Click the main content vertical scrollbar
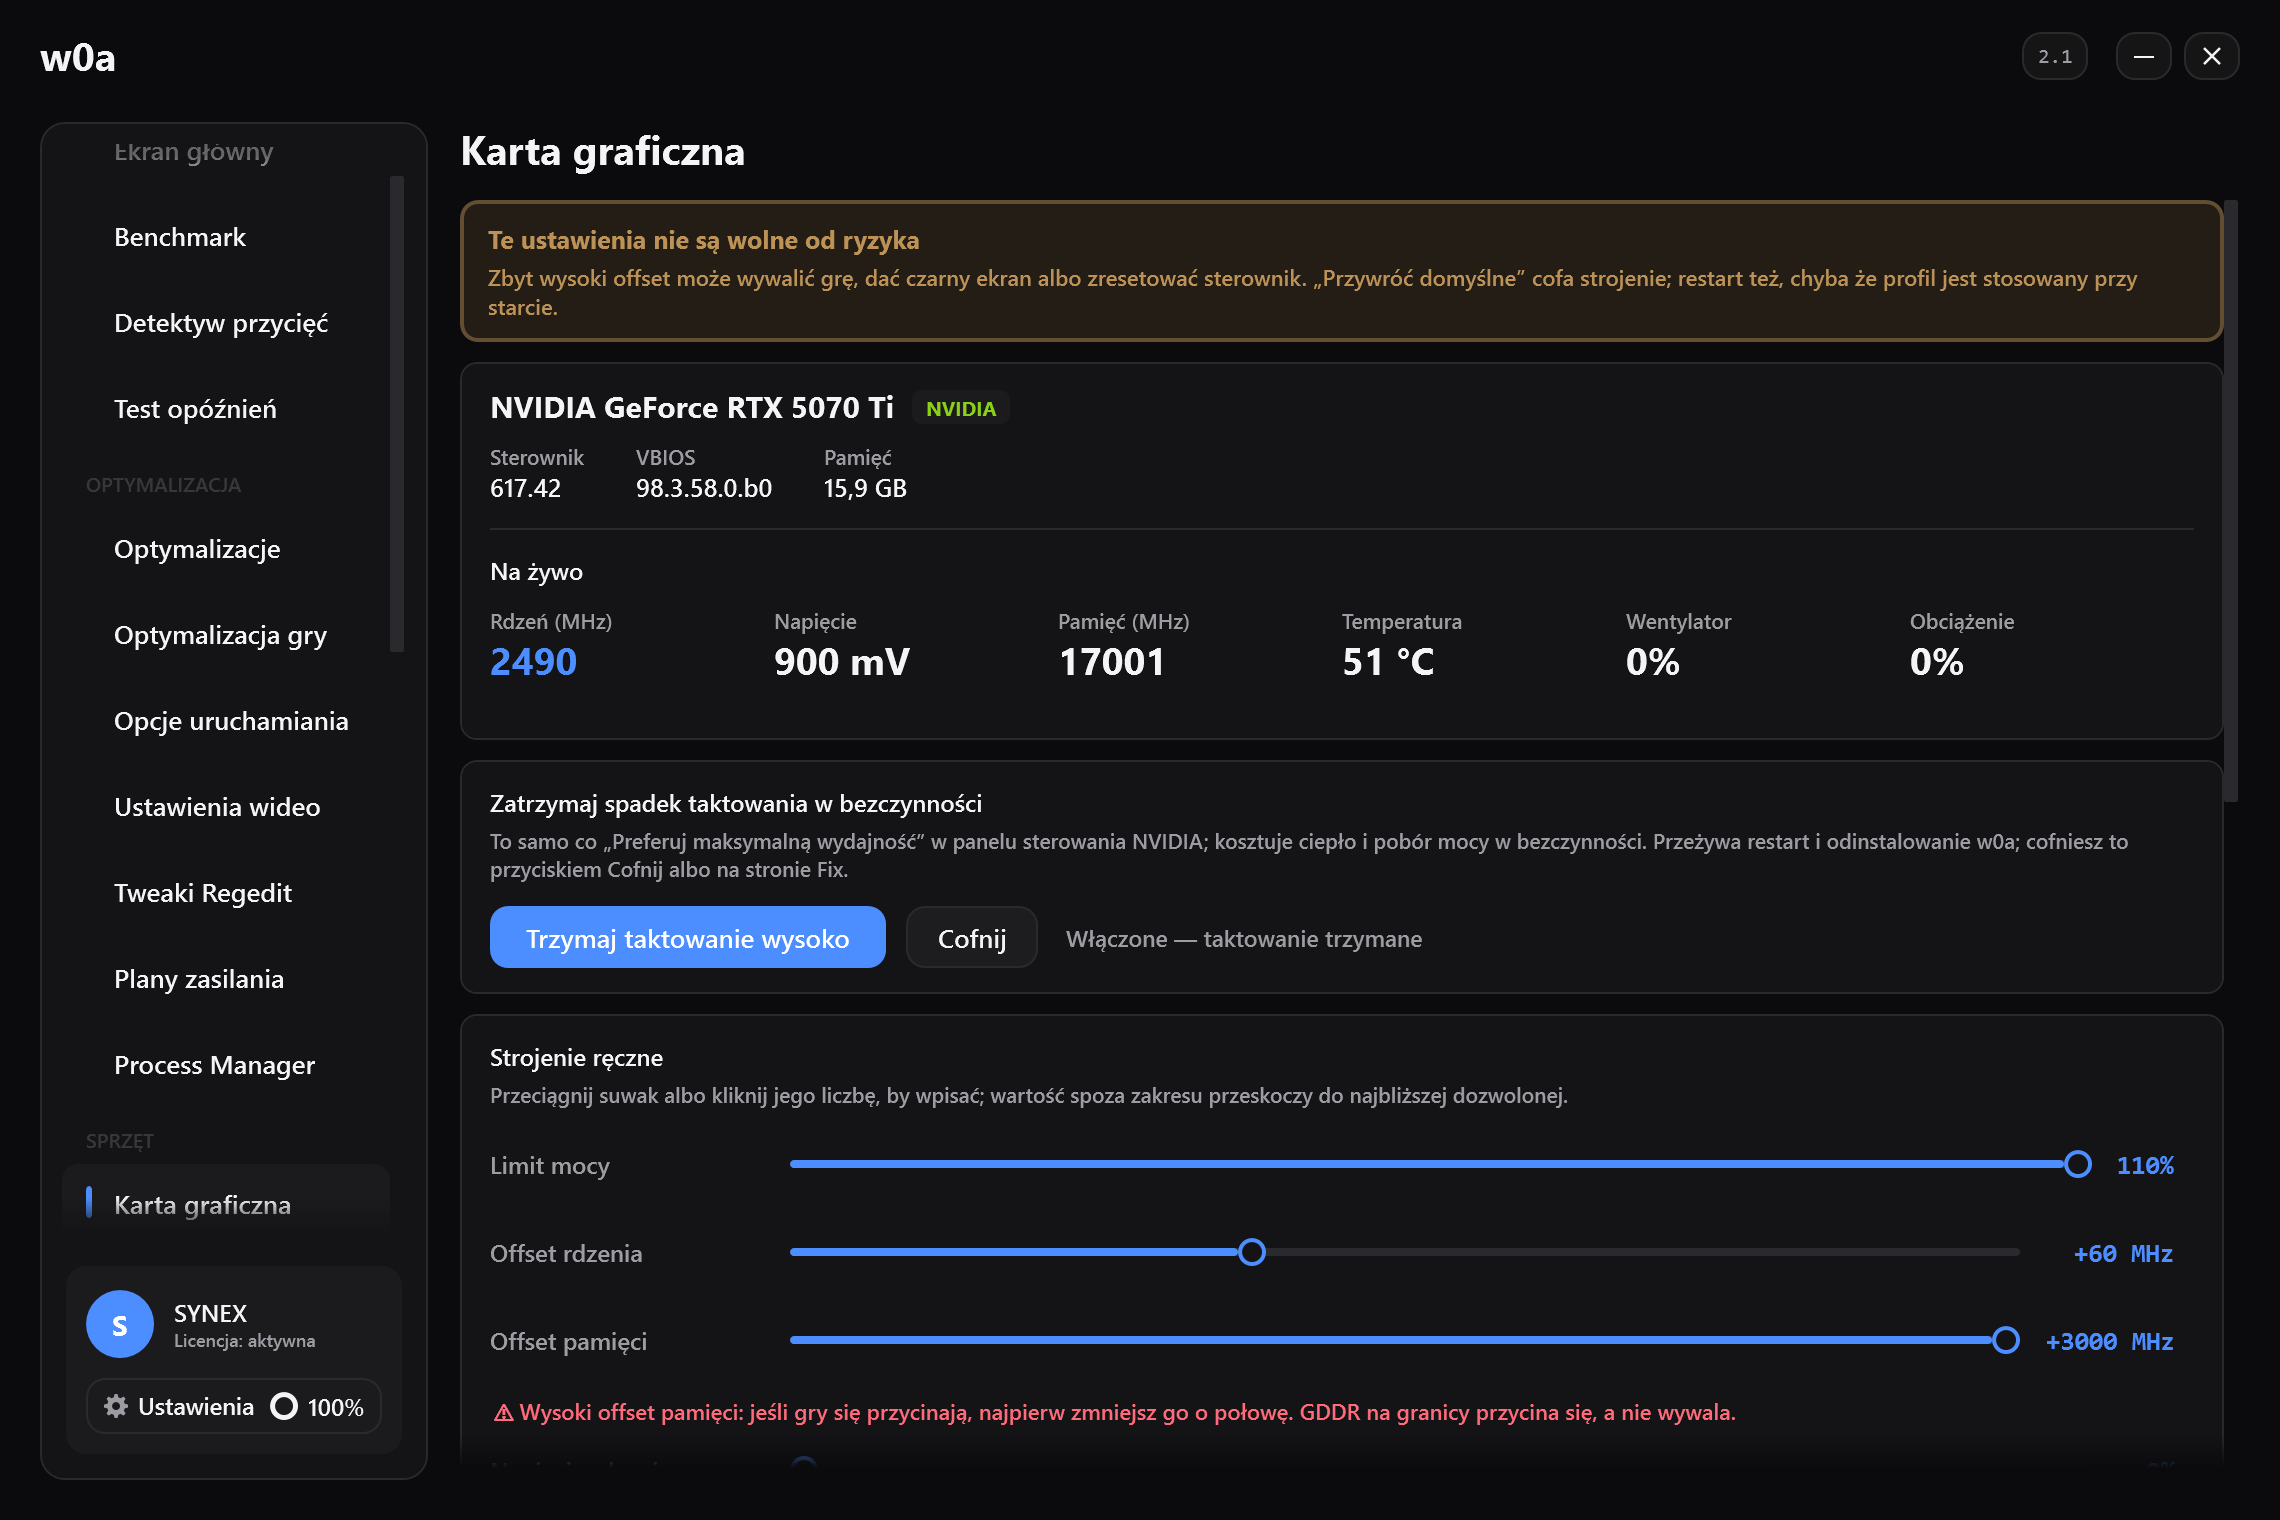The image size is (2280, 1520). click(2230, 500)
